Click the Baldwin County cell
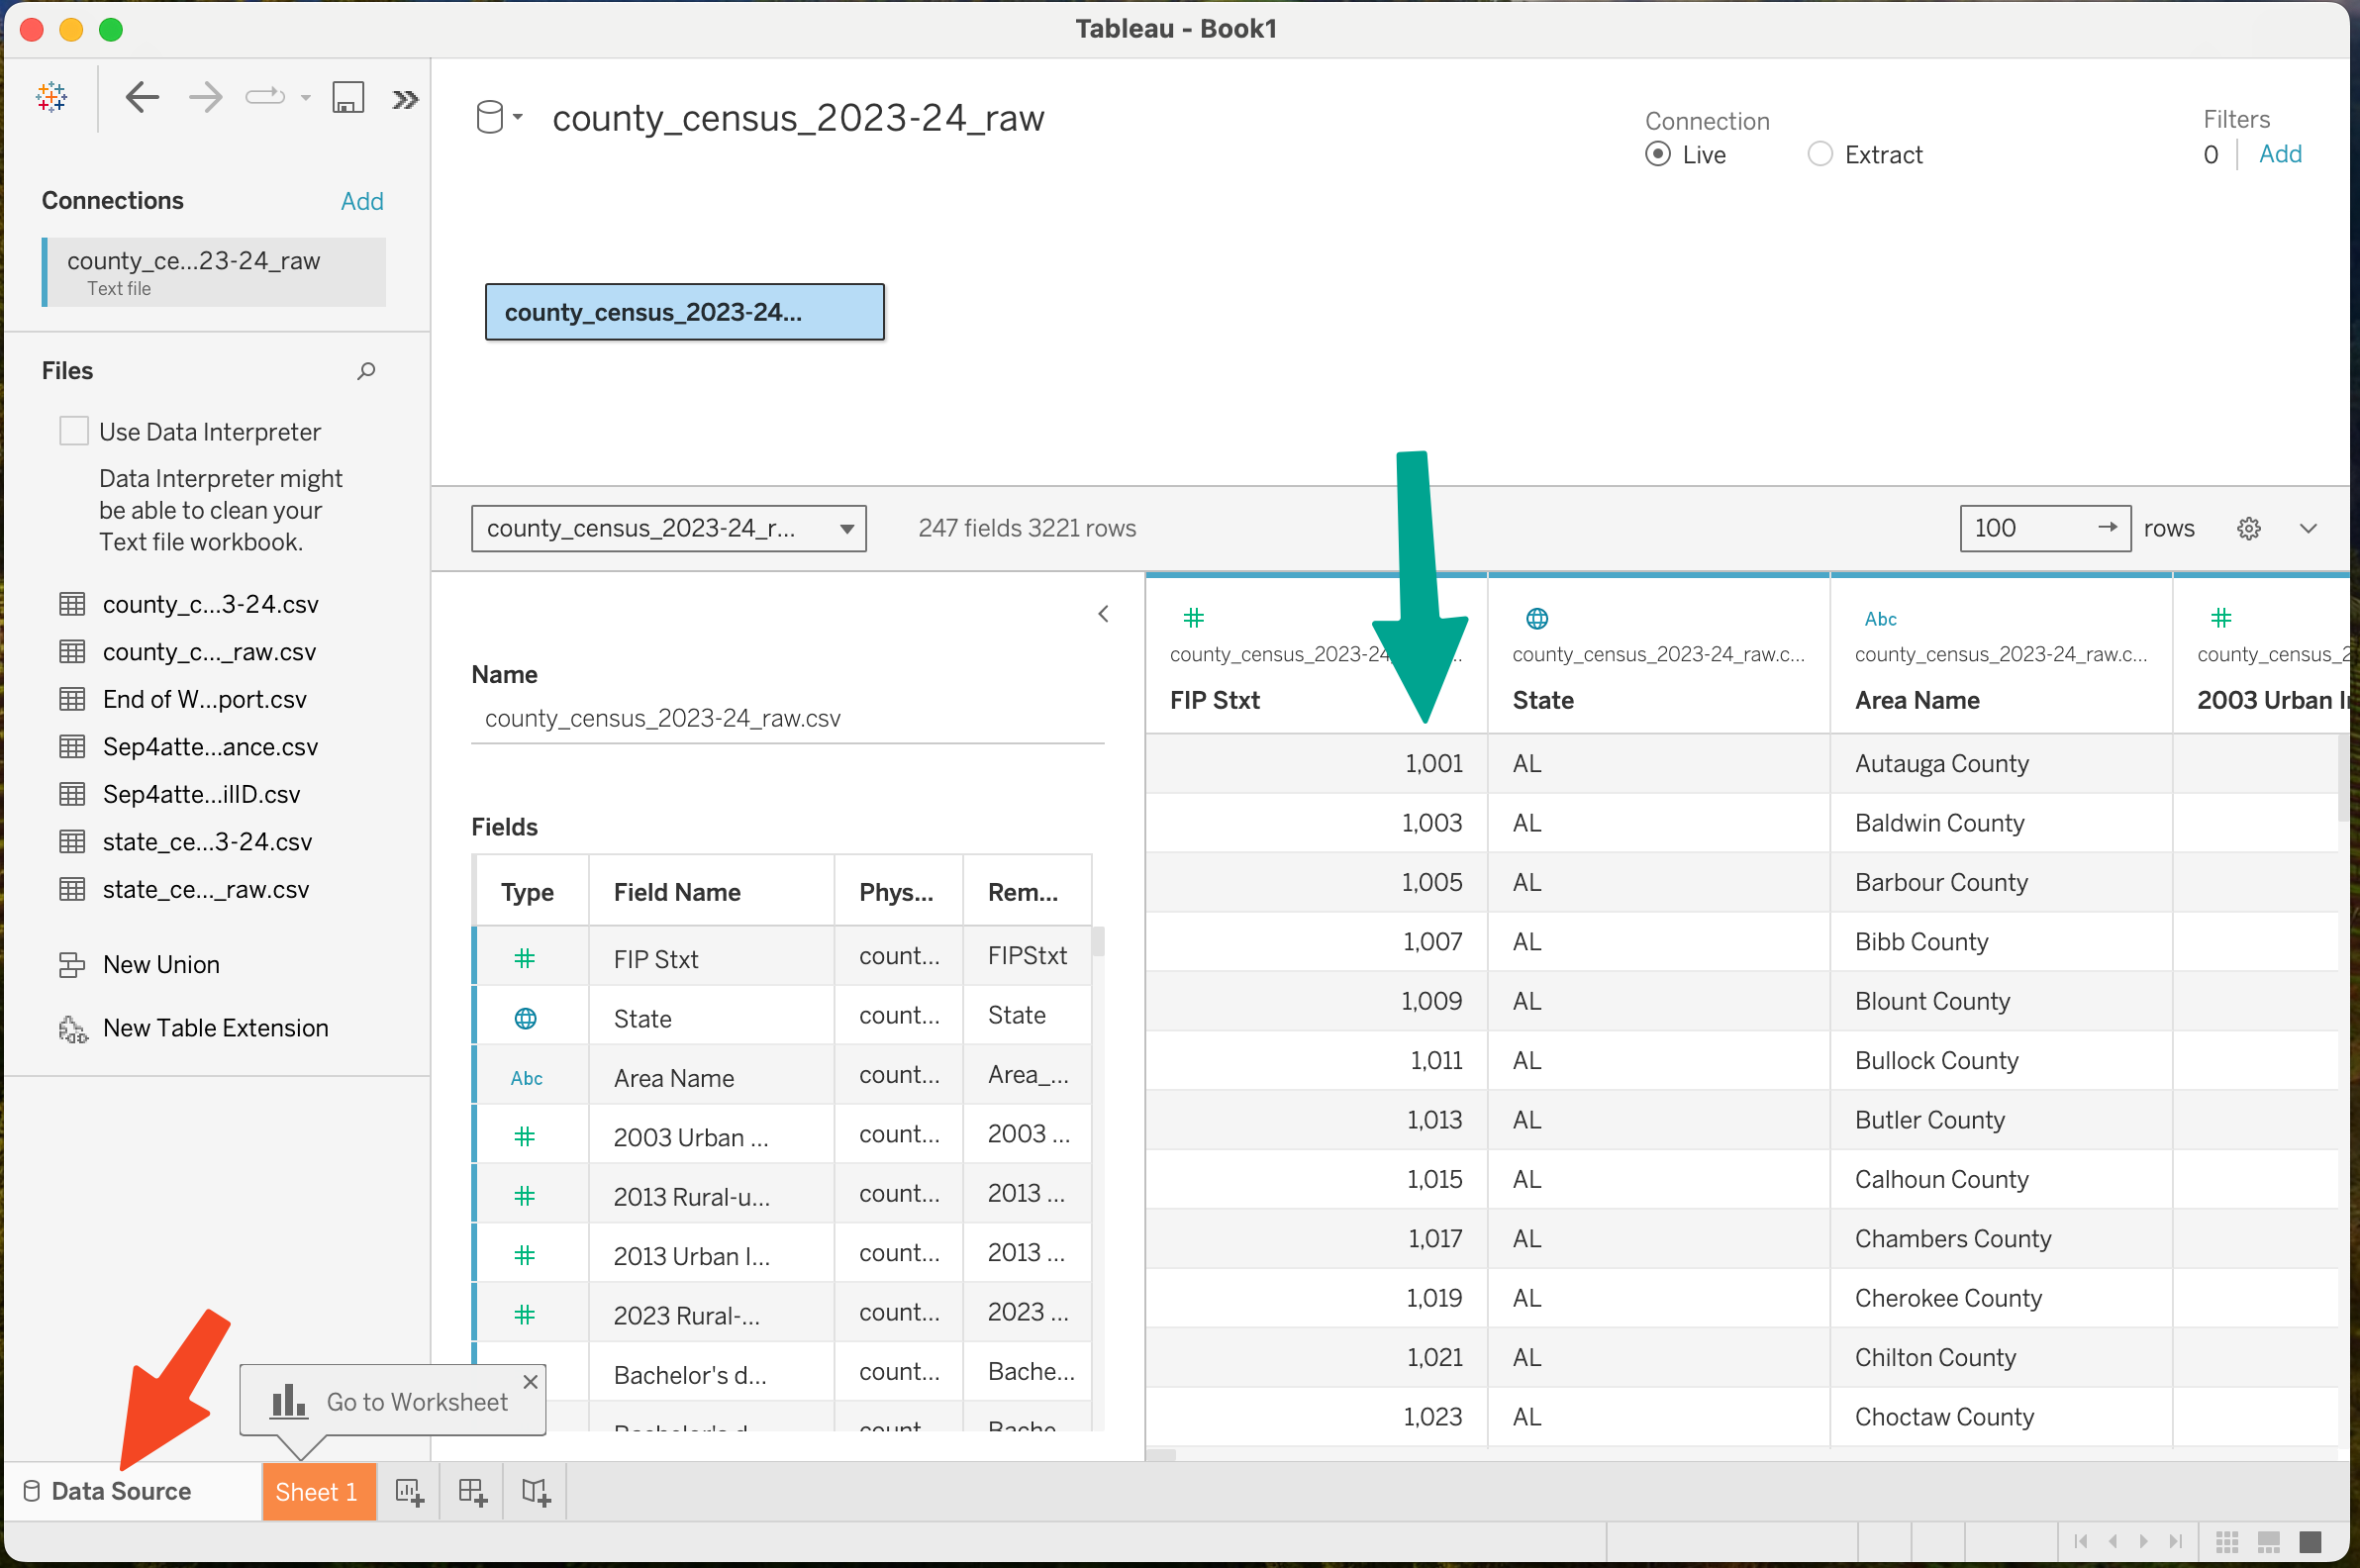The image size is (2360, 1568). pos(2000,823)
